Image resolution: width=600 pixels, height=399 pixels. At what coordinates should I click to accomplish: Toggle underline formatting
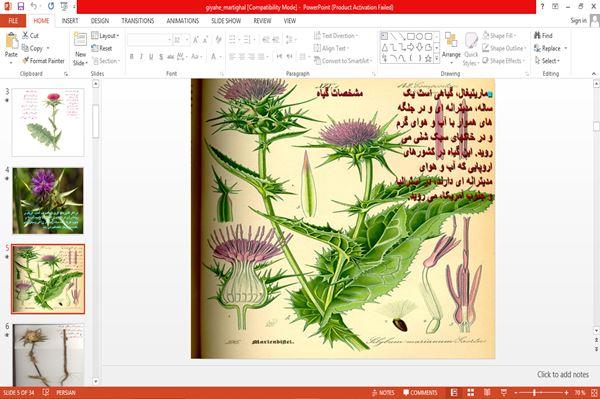[151, 57]
